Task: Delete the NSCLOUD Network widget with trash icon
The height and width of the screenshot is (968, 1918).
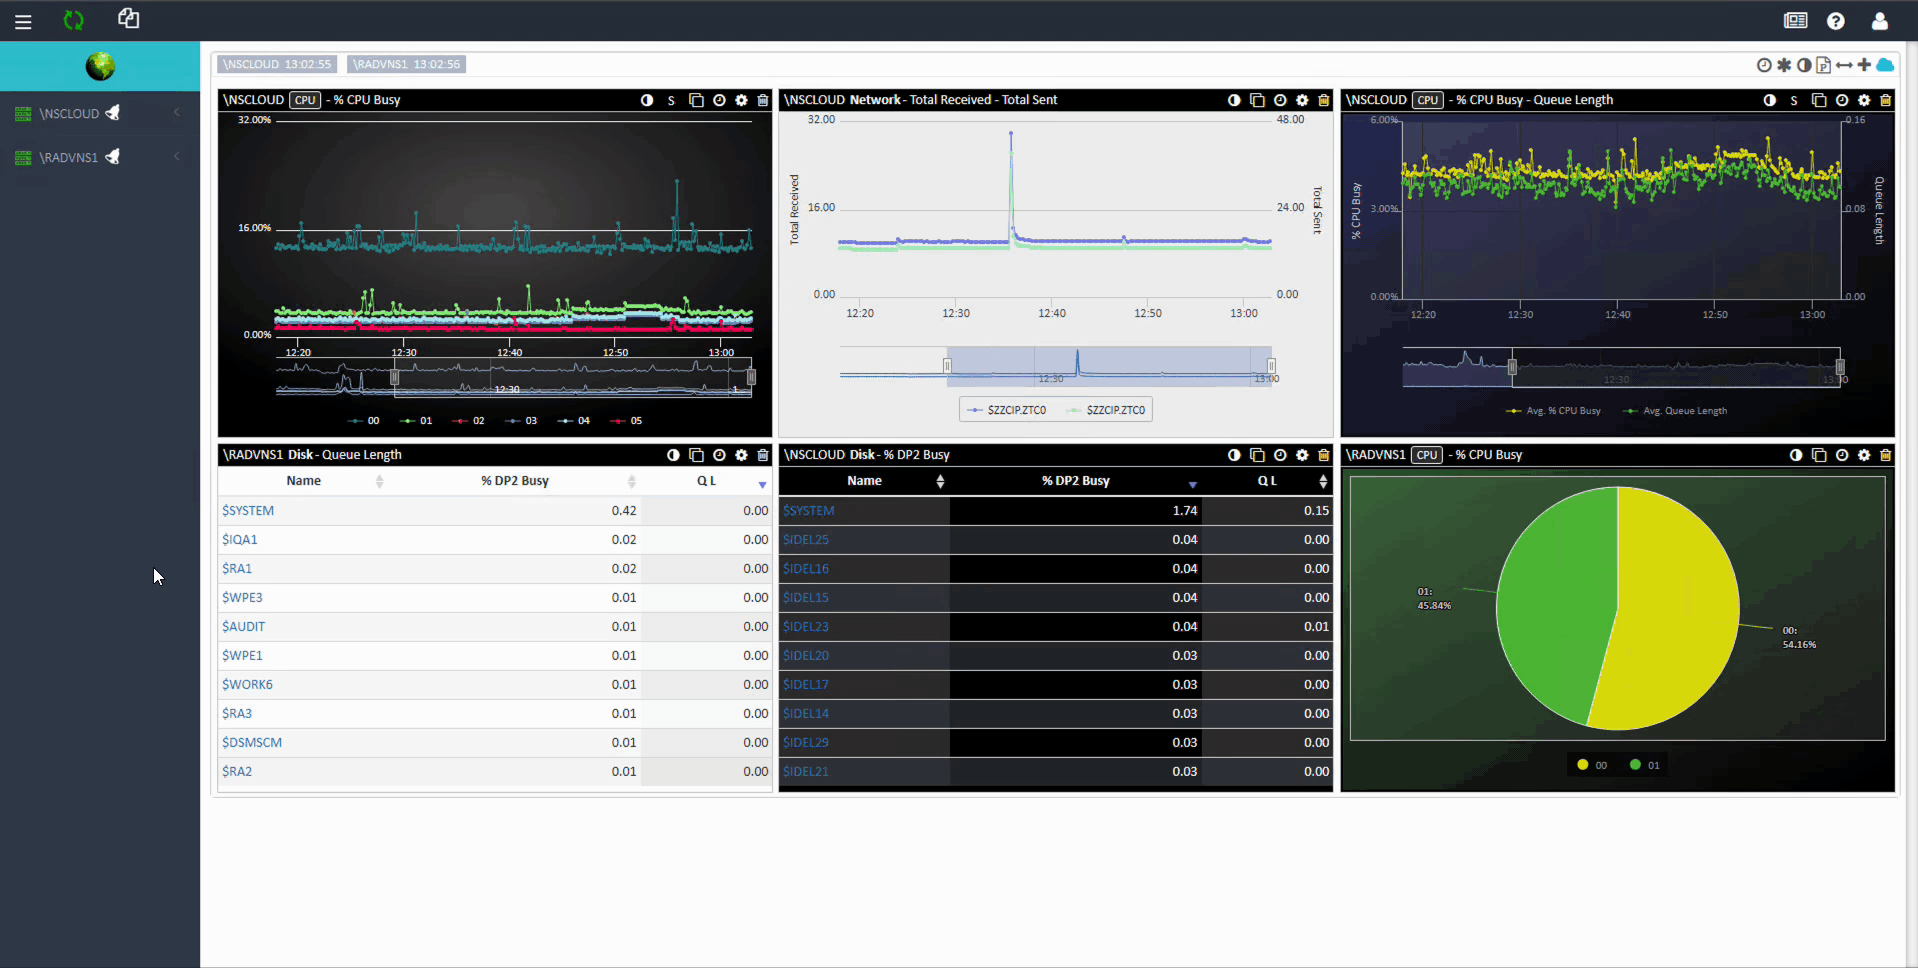Action: [1323, 100]
